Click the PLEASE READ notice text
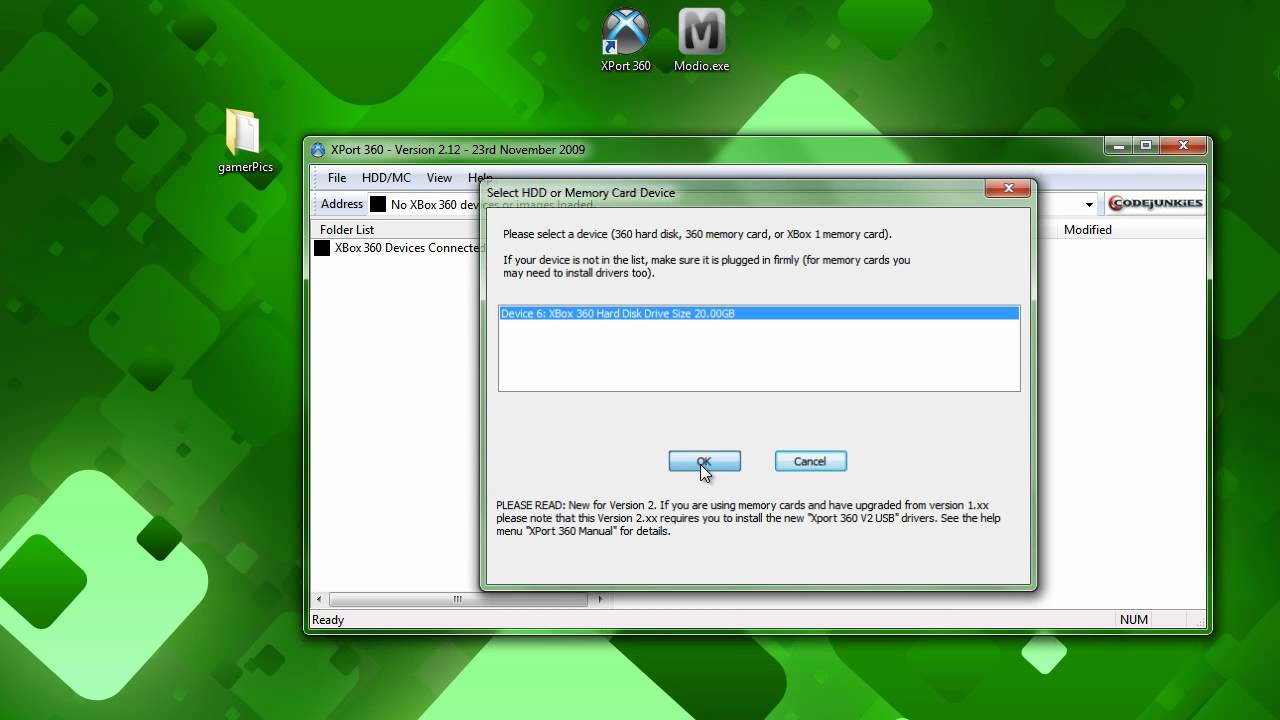 click(748, 518)
